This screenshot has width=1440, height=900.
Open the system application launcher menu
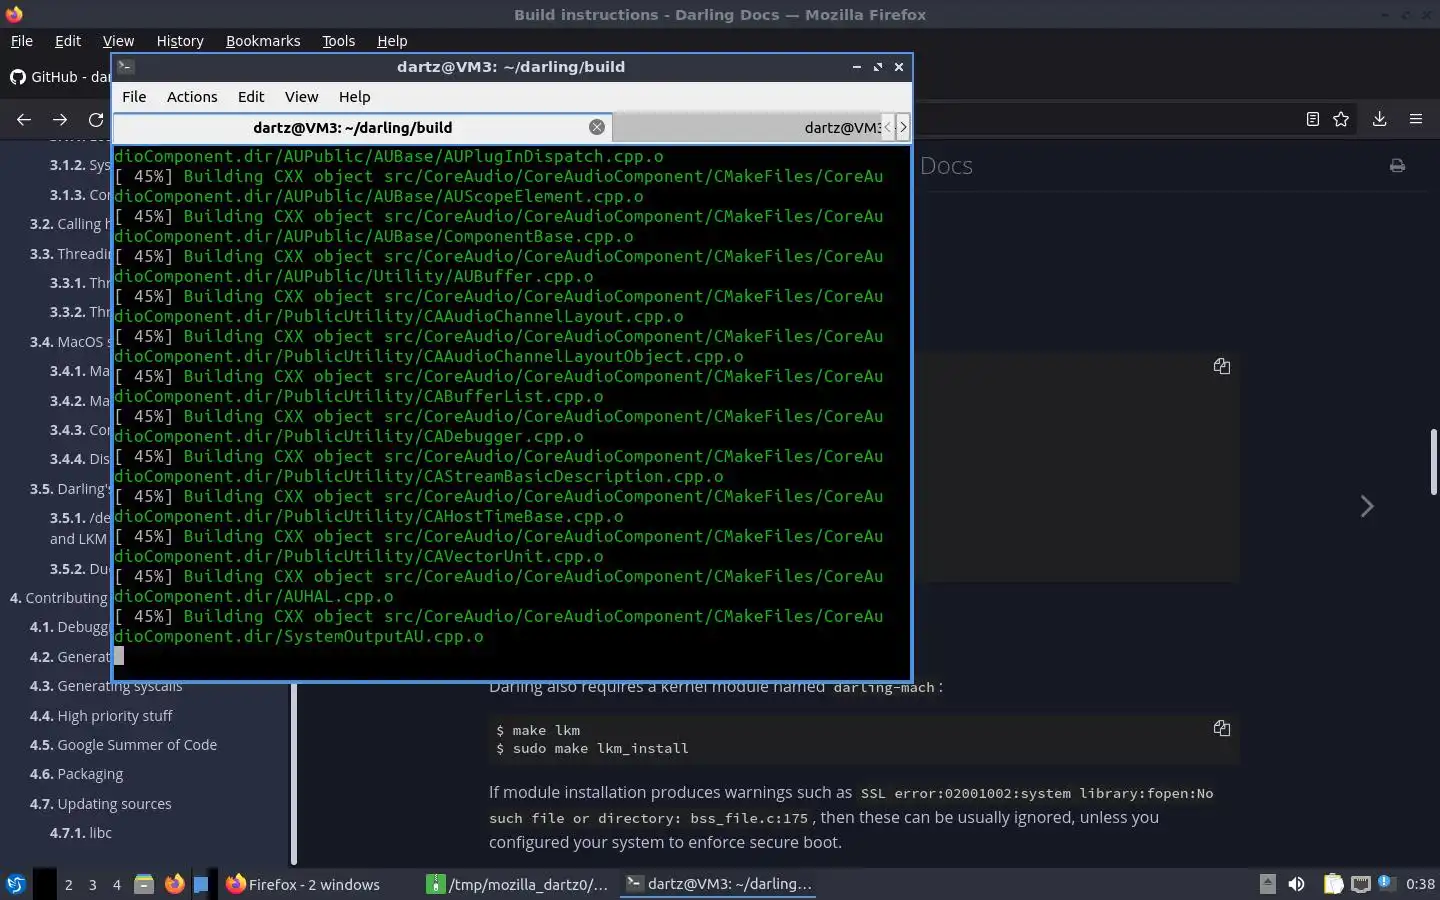tap(16, 884)
